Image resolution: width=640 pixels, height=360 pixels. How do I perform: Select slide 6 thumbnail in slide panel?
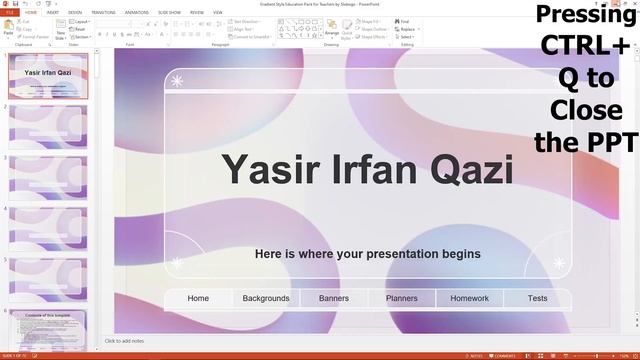[x=48, y=330]
